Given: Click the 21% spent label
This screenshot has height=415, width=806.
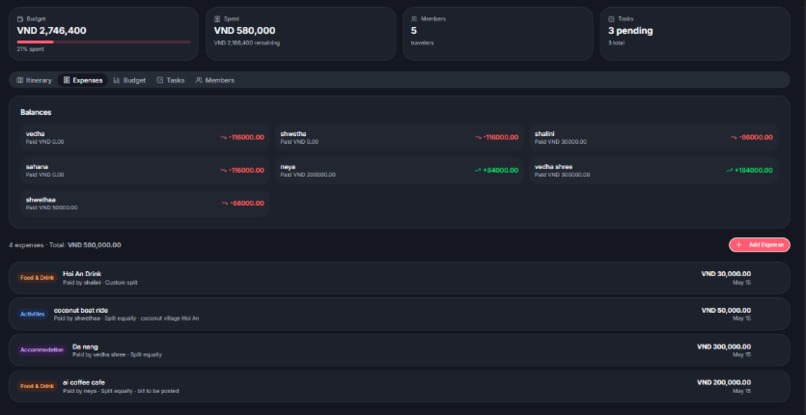Looking at the screenshot, I should [x=30, y=49].
